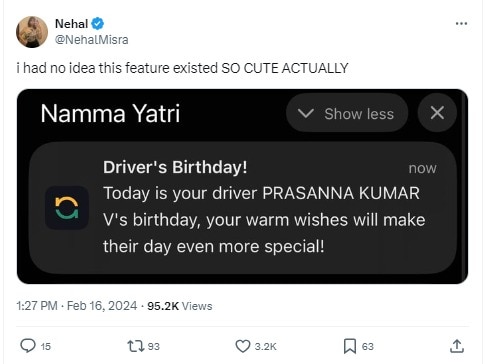Open Nehal's profile picture
Viewport: 486px width, 364px height.
pyautogui.click(x=32, y=32)
